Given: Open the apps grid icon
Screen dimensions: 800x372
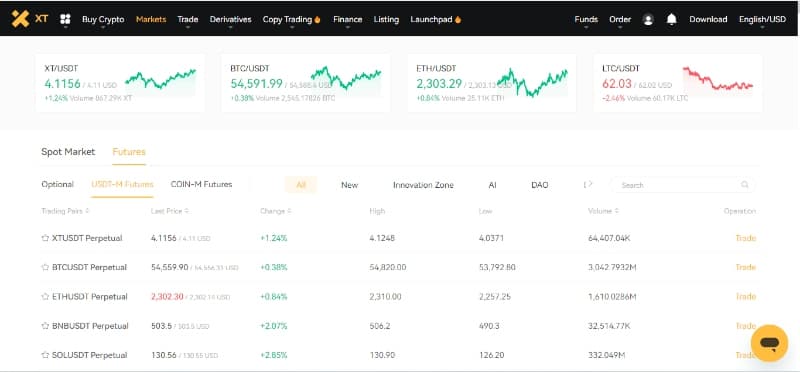Looking at the screenshot, I should click(65, 19).
